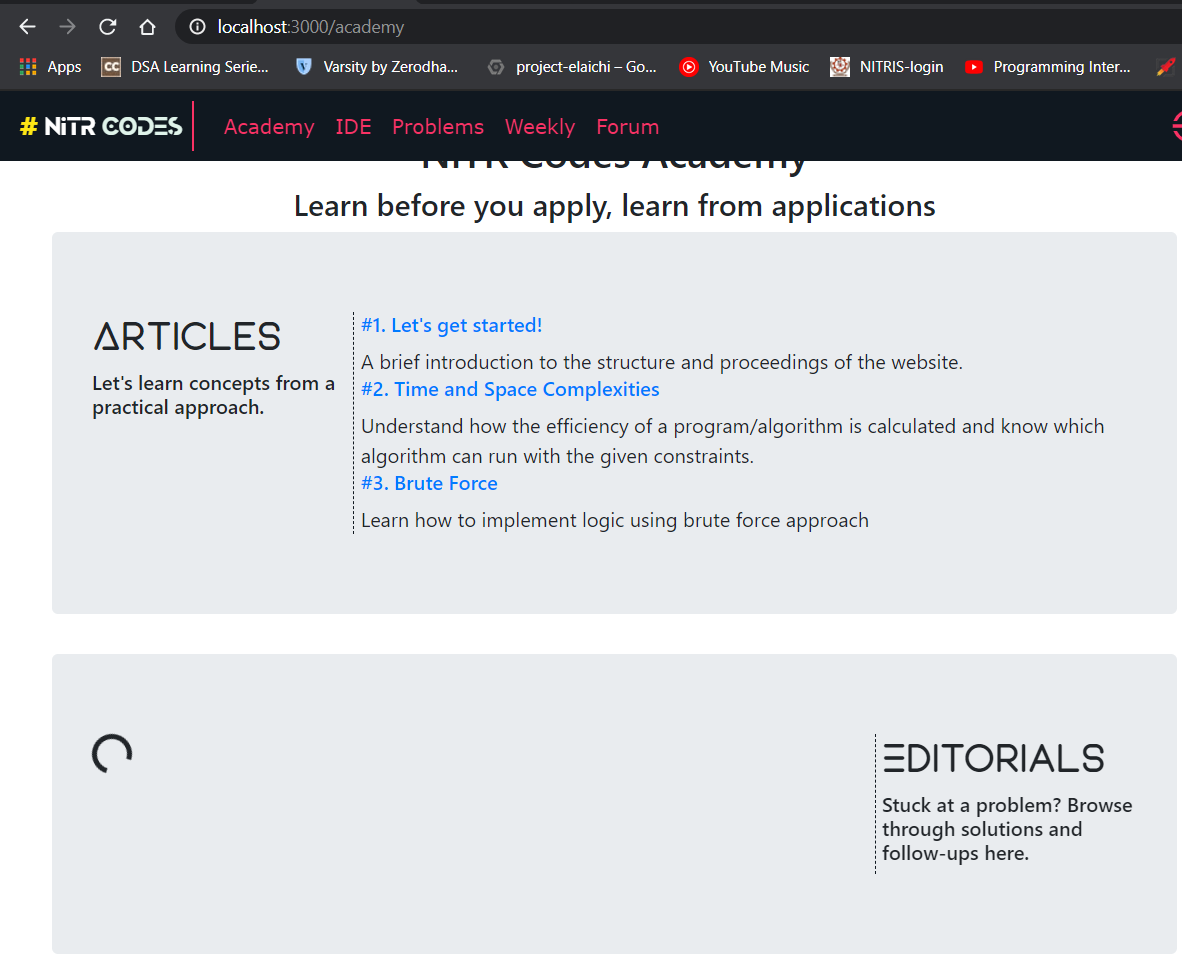Click the localhost:3000/academy address bar

tap(678, 27)
